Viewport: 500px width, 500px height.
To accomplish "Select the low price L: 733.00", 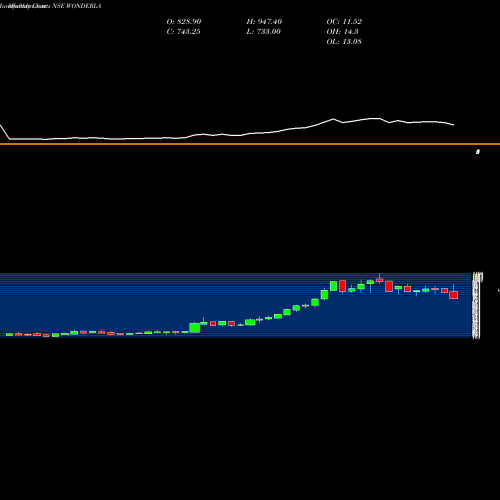I will [x=263, y=32].
